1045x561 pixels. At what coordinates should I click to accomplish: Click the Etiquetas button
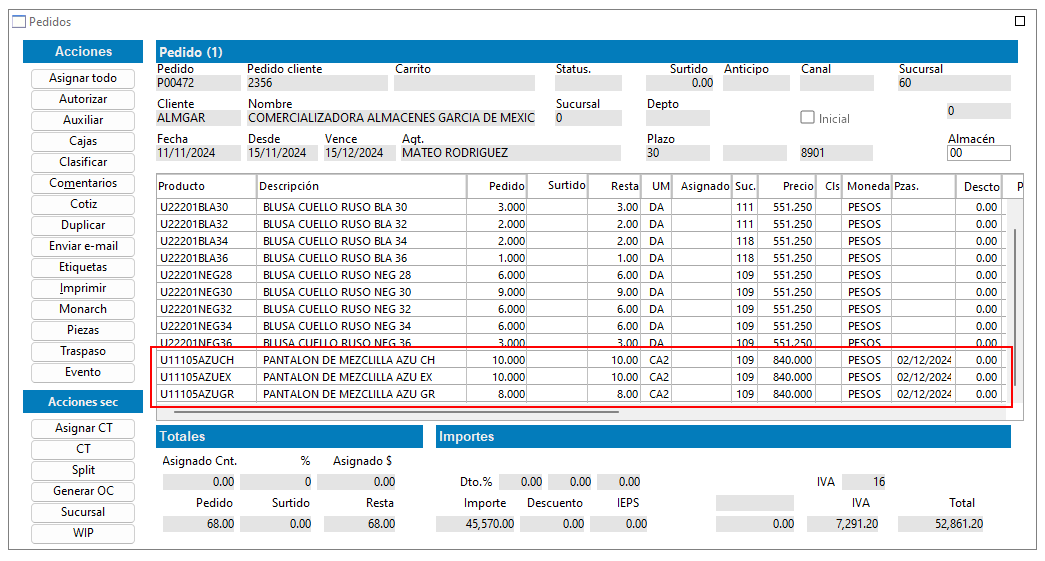point(83,267)
